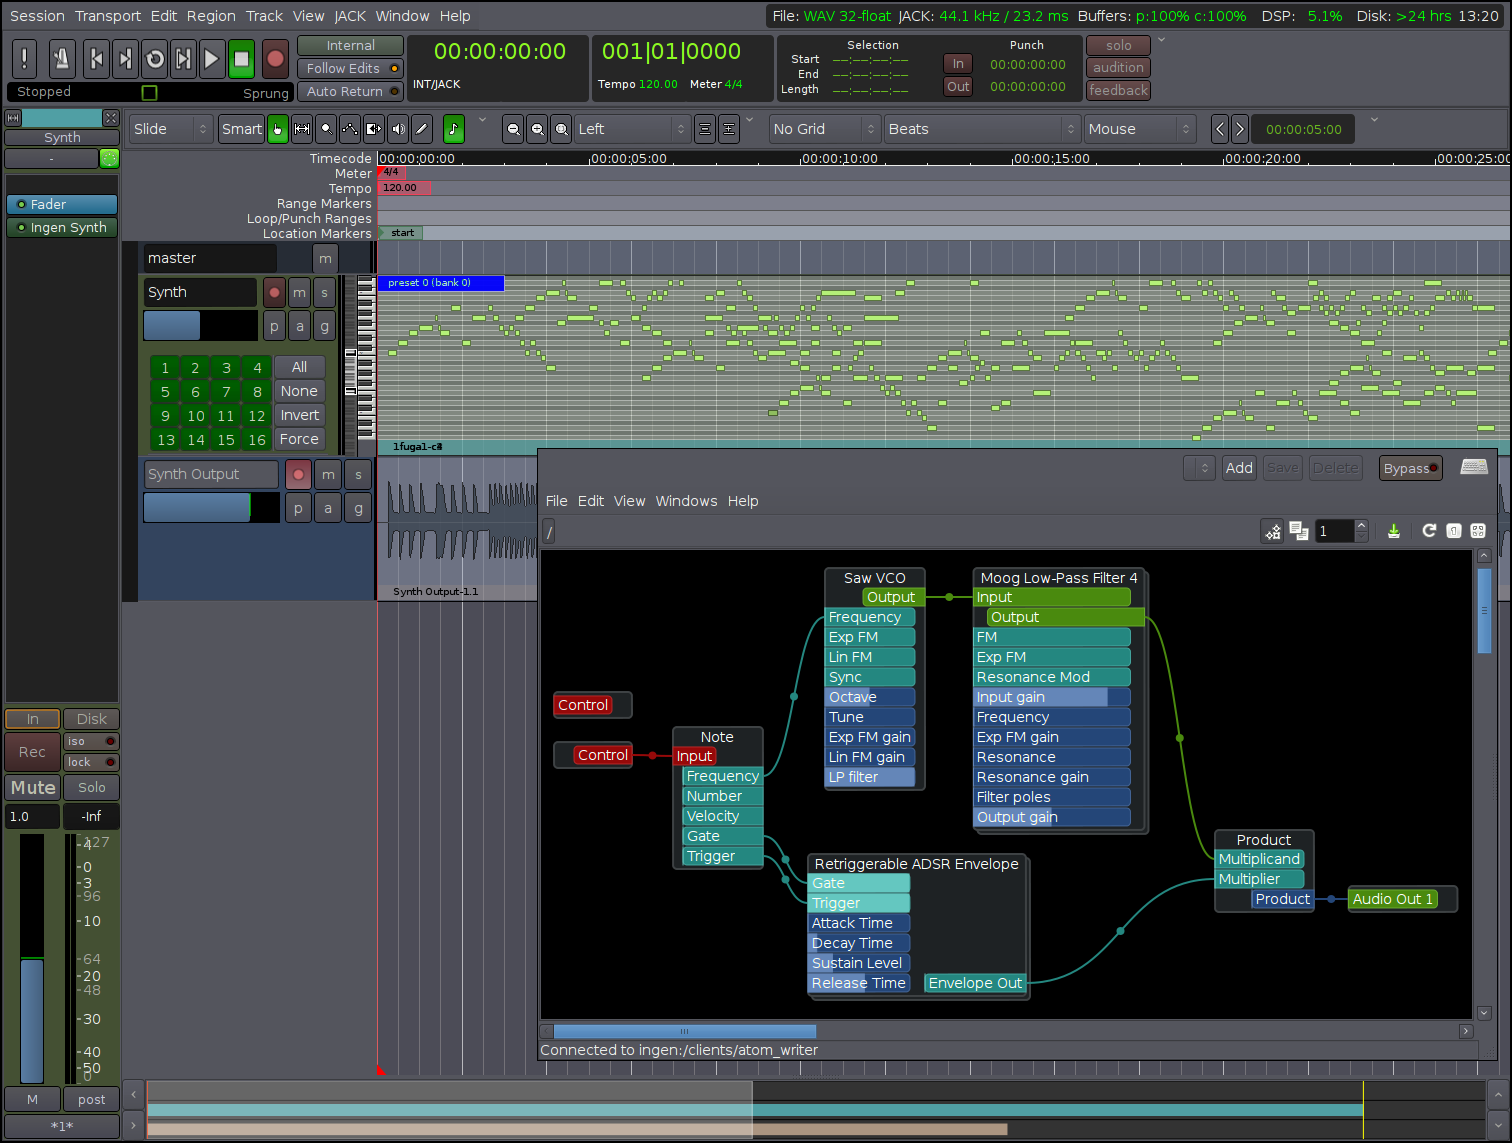This screenshot has height=1143, width=1512.
Task: Open the Session menu
Action: point(37,16)
